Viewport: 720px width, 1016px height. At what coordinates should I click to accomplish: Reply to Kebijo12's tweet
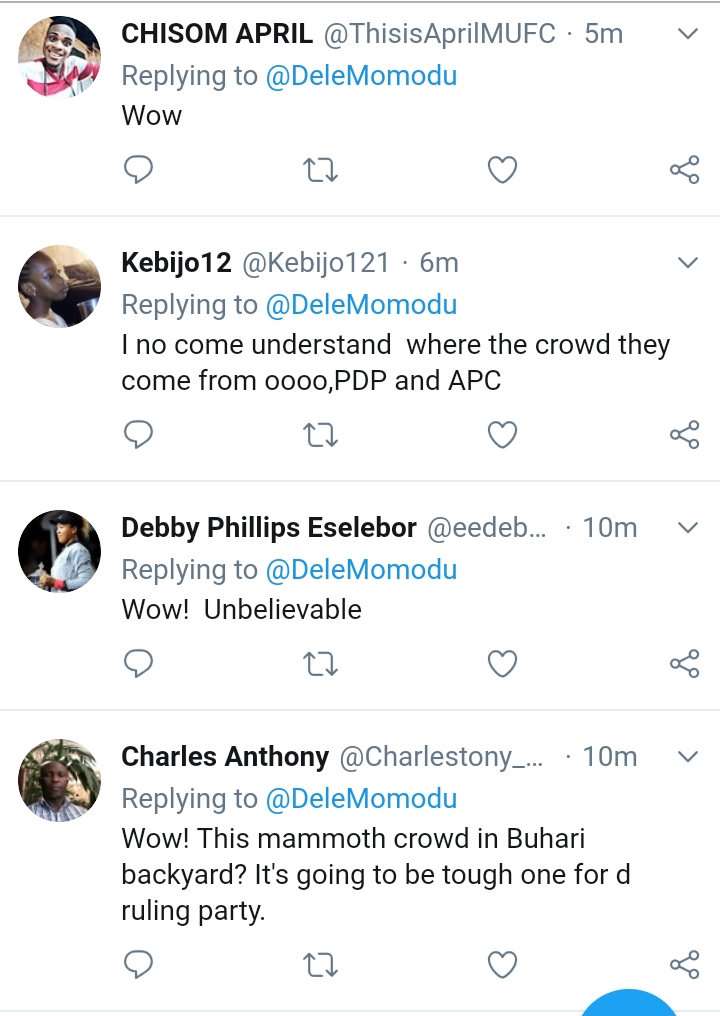point(138,435)
